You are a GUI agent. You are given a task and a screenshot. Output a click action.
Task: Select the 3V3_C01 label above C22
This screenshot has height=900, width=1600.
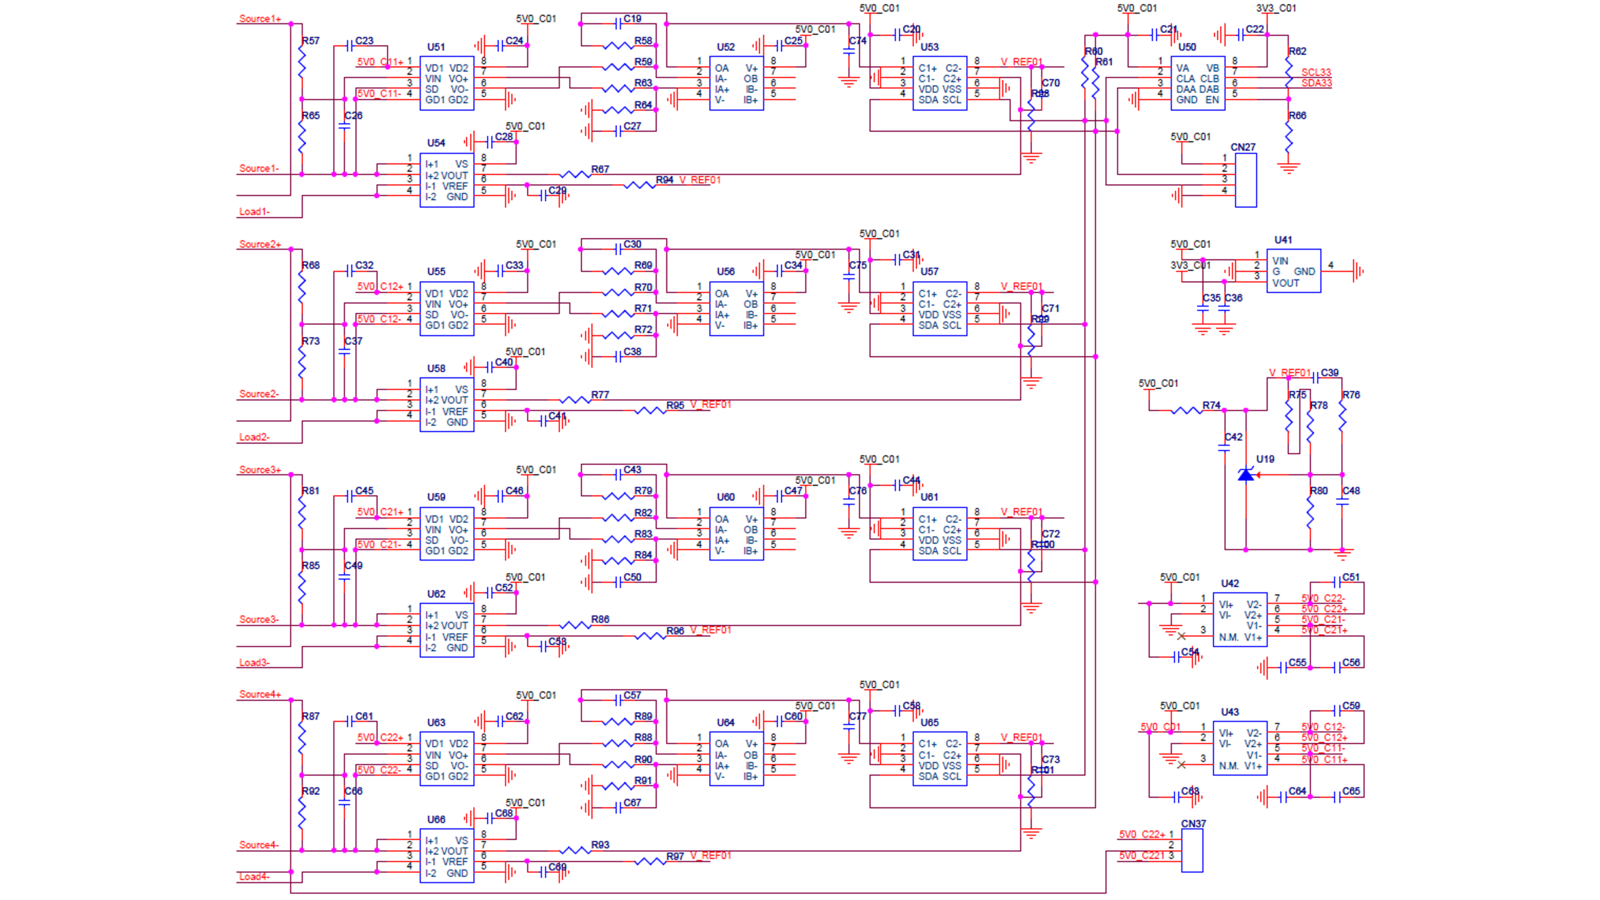coord(1276,8)
